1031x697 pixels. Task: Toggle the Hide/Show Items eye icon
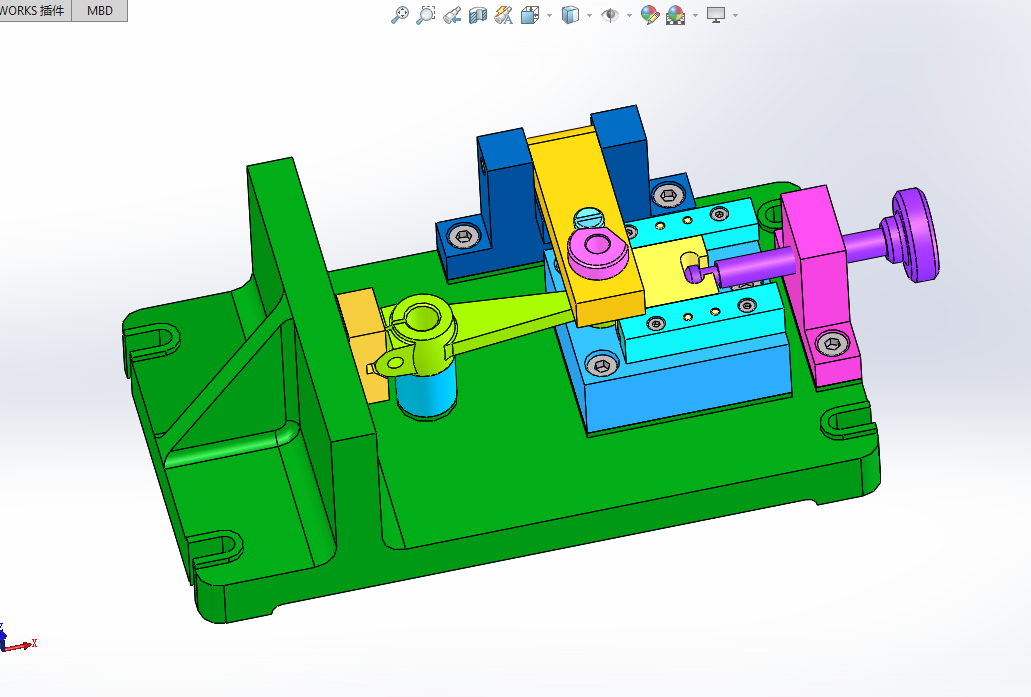point(610,14)
